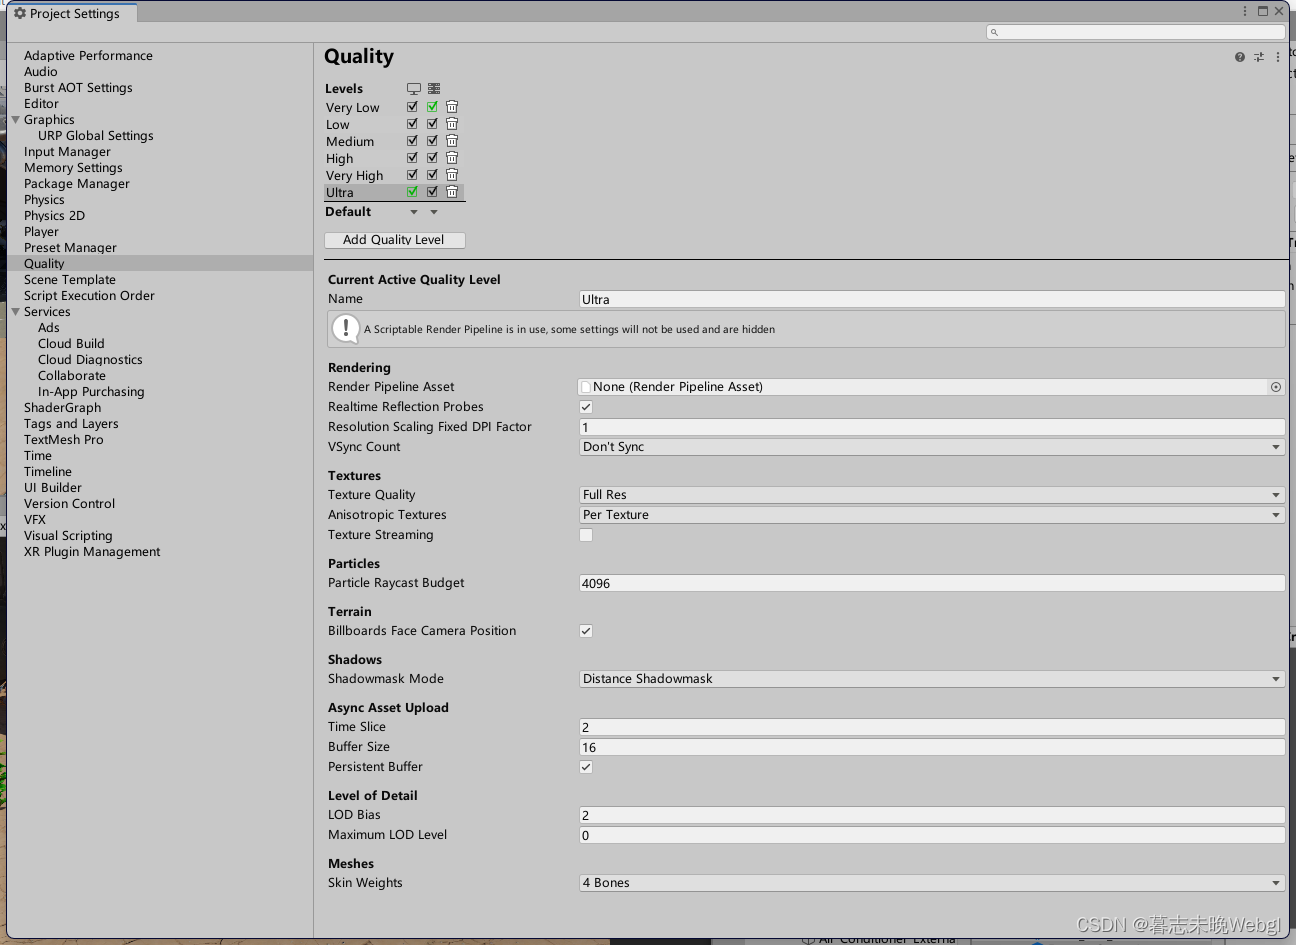1296x945 pixels.
Task: Pick Render Pipeline Asset via object selector
Action: (1276, 387)
